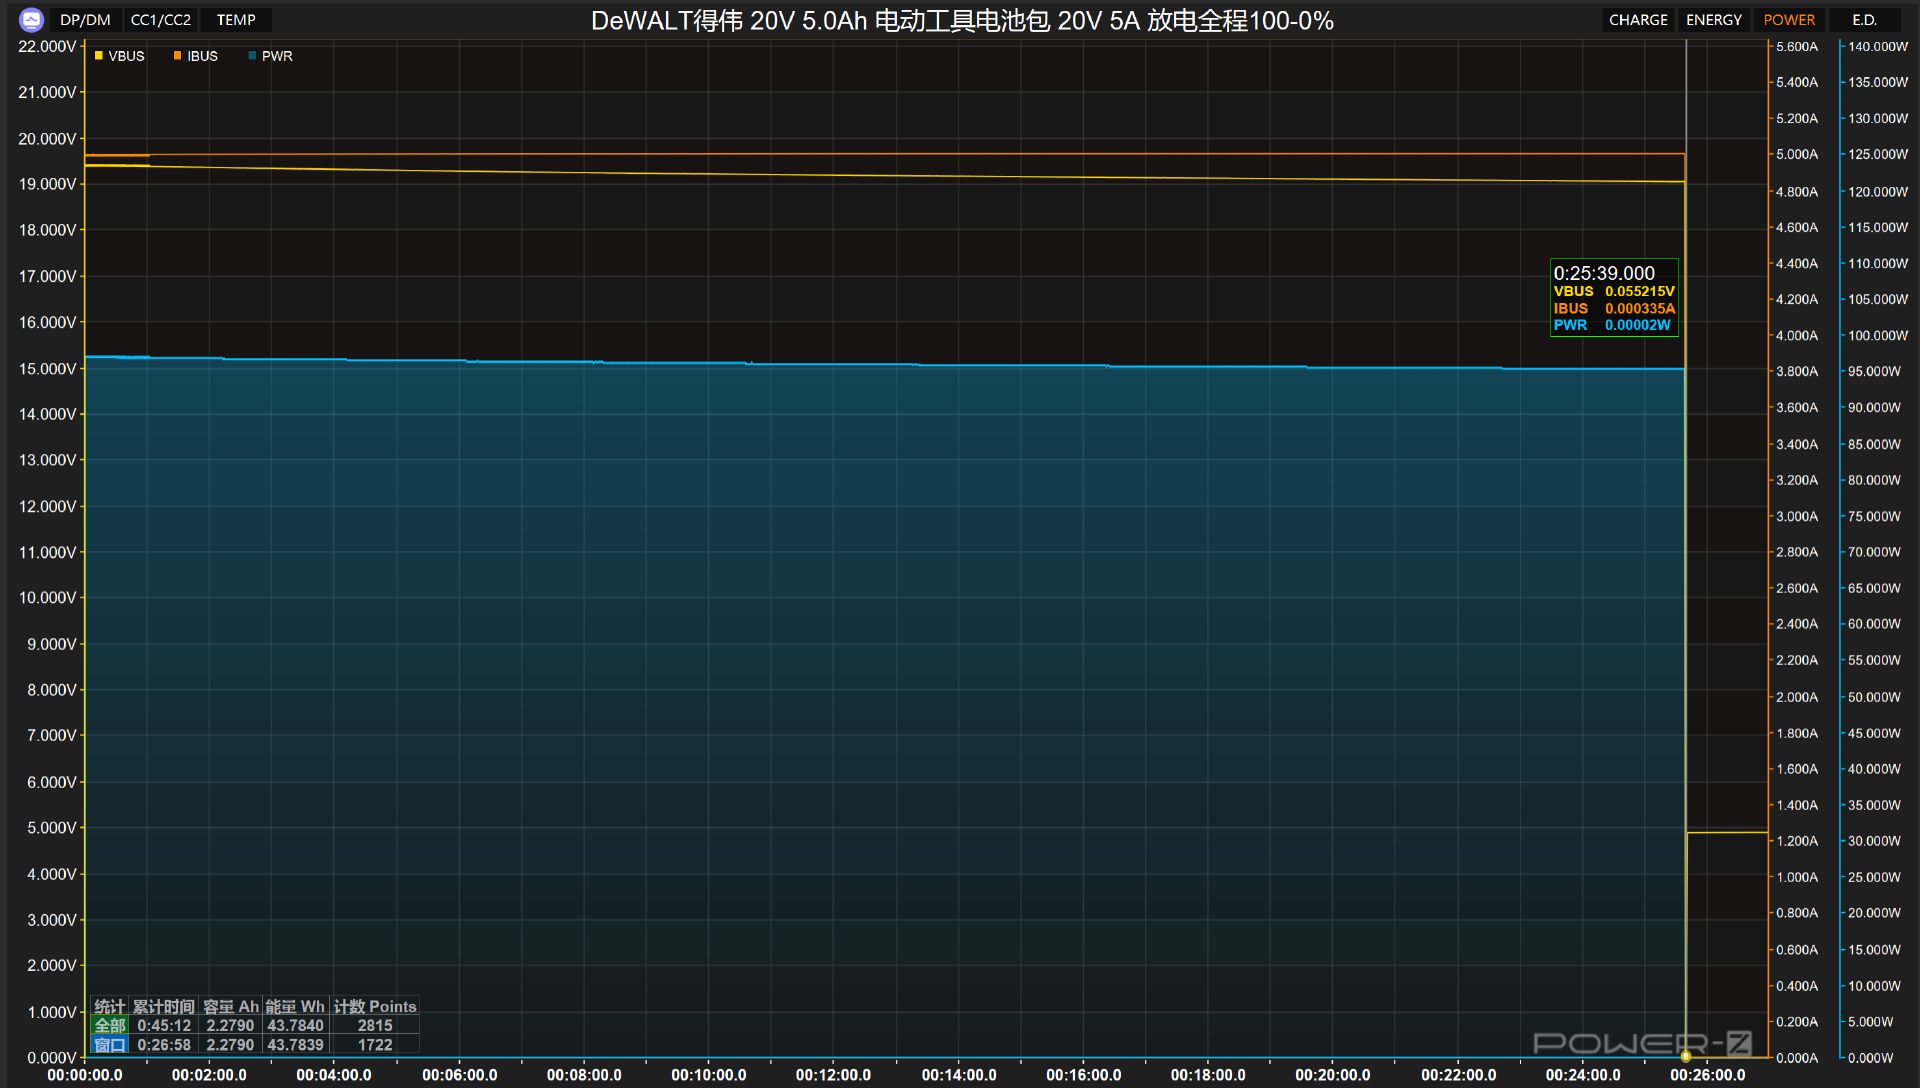Click the orange IBUS legend swatch

pyautogui.click(x=177, y=56)
